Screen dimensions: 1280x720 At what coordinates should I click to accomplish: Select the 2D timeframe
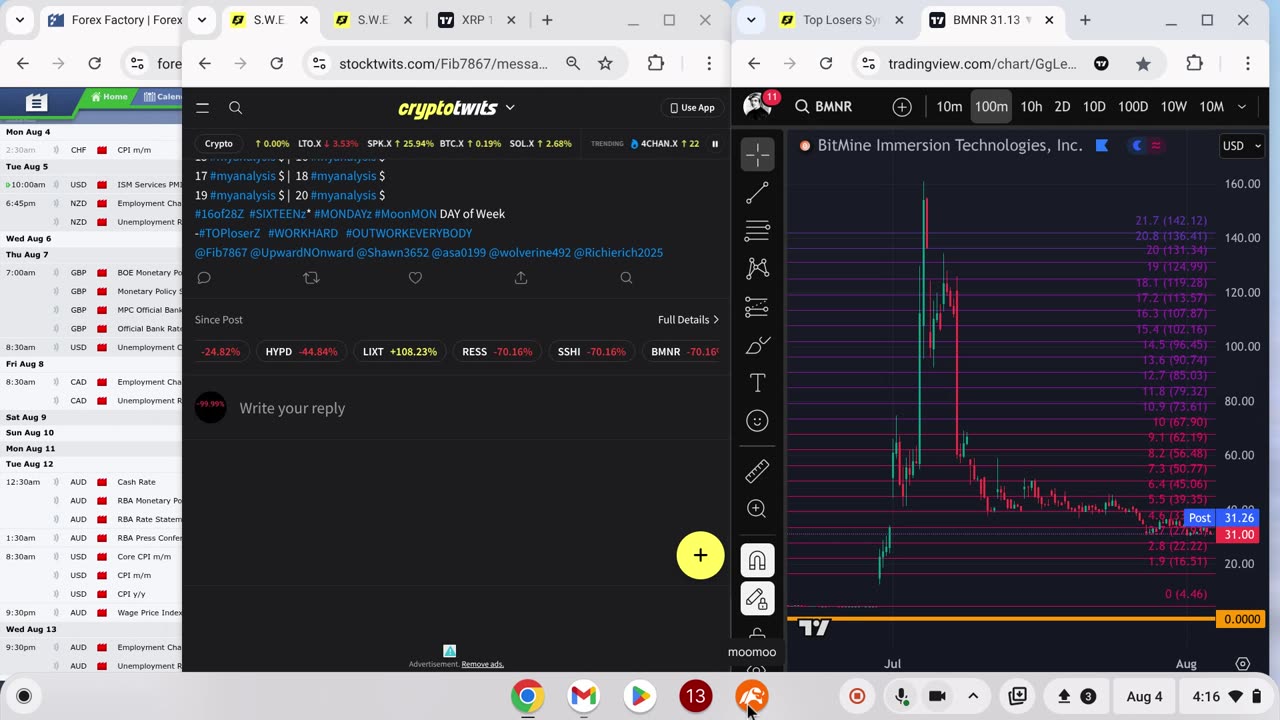1062,107
